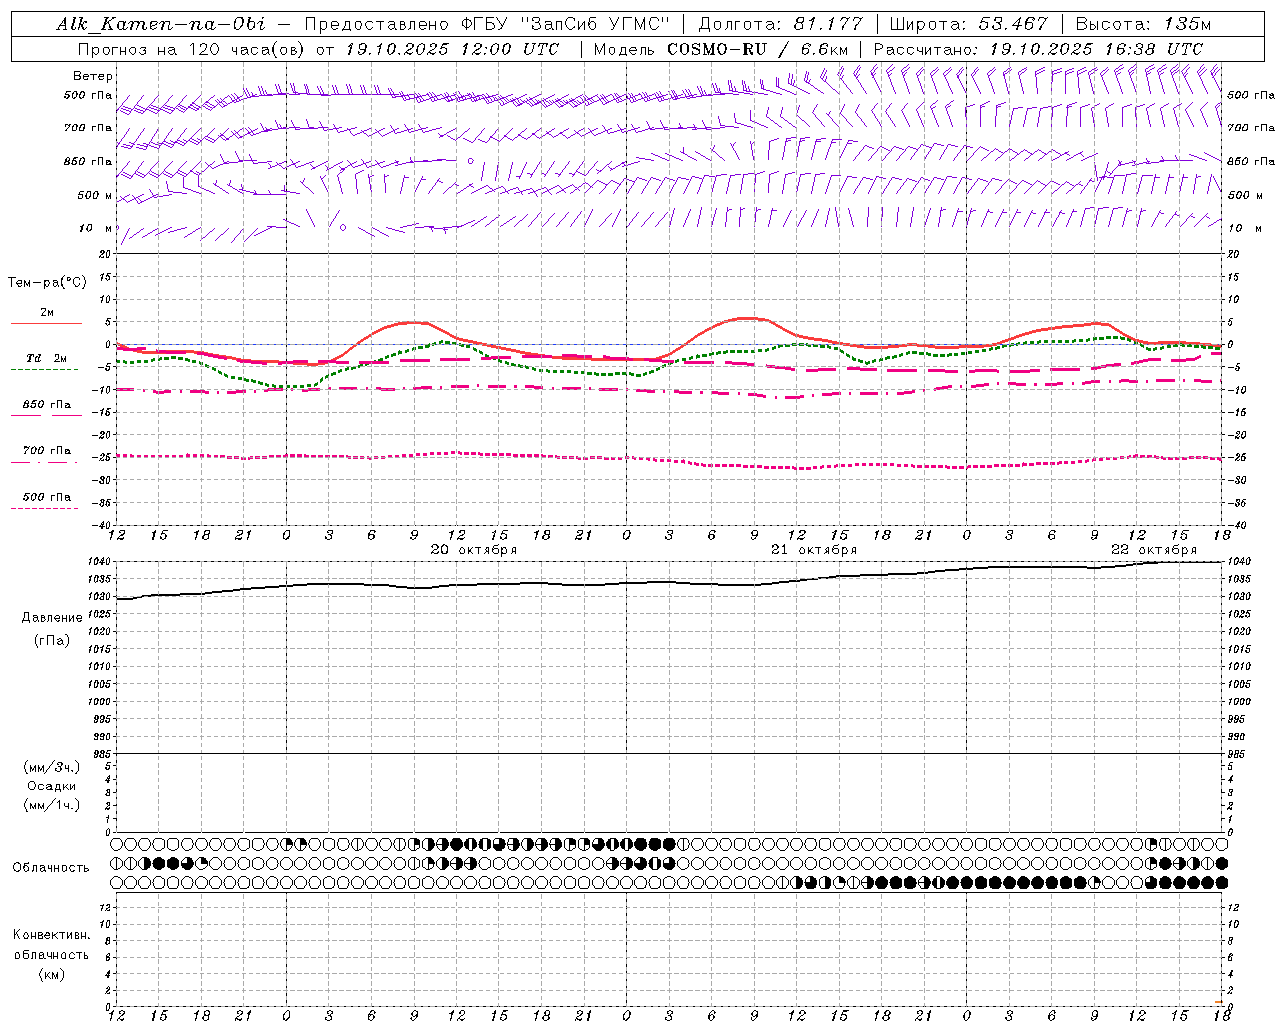The height and width of the screenshot is (1024, 1280).
Task: Click the Высота: 135м value
Action: click(x=1143, y=24)
